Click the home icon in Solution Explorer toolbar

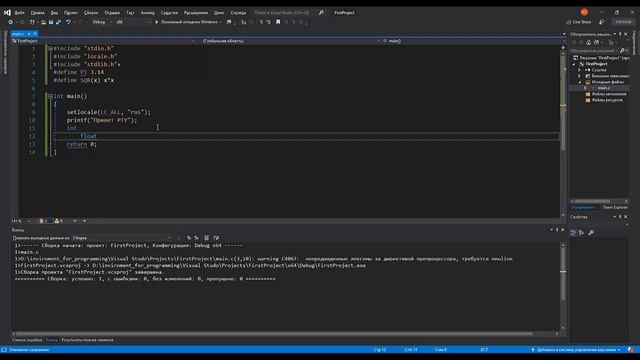tap(588, 42)
